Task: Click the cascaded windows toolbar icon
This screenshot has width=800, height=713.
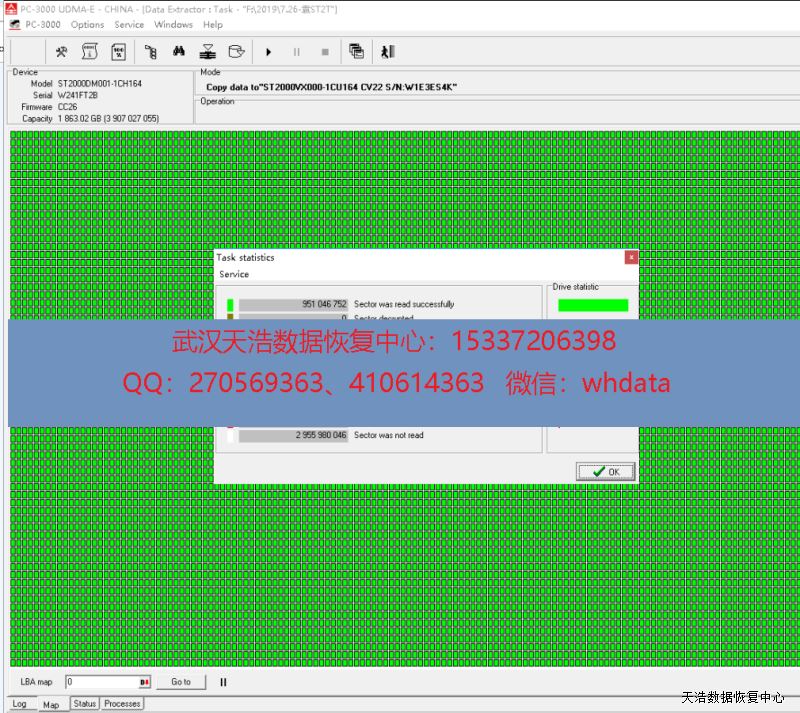Action: click(356, 52)
